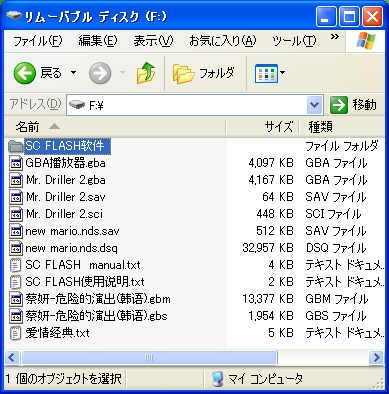The width and height of the screenshot is (389, 394).
Task: Open the Views icon menu
Action: (x=266, y=73)
